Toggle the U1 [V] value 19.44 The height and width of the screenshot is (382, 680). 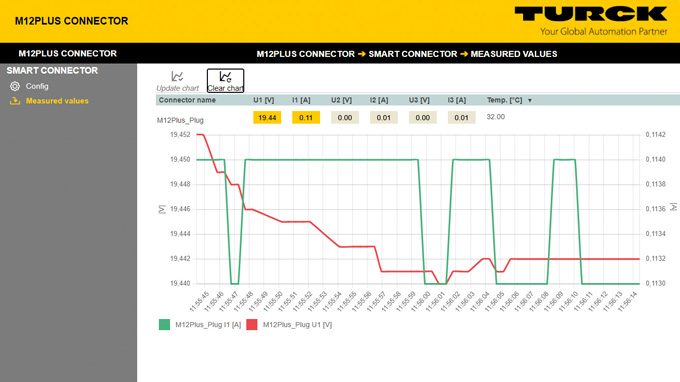pos(267,118)
